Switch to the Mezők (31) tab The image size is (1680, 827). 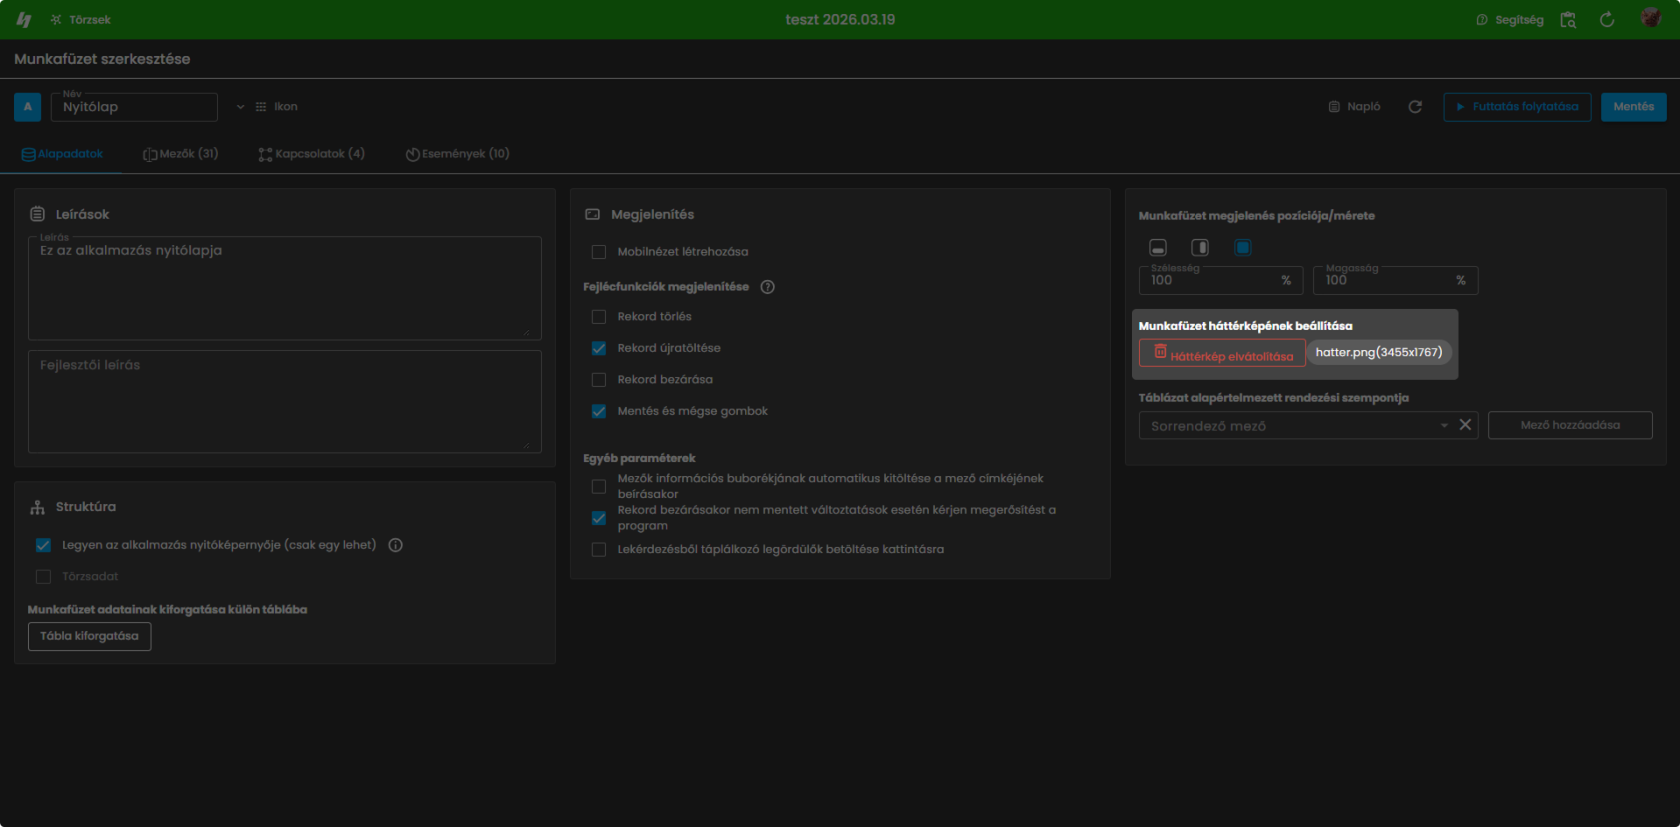tap(180, 154)
